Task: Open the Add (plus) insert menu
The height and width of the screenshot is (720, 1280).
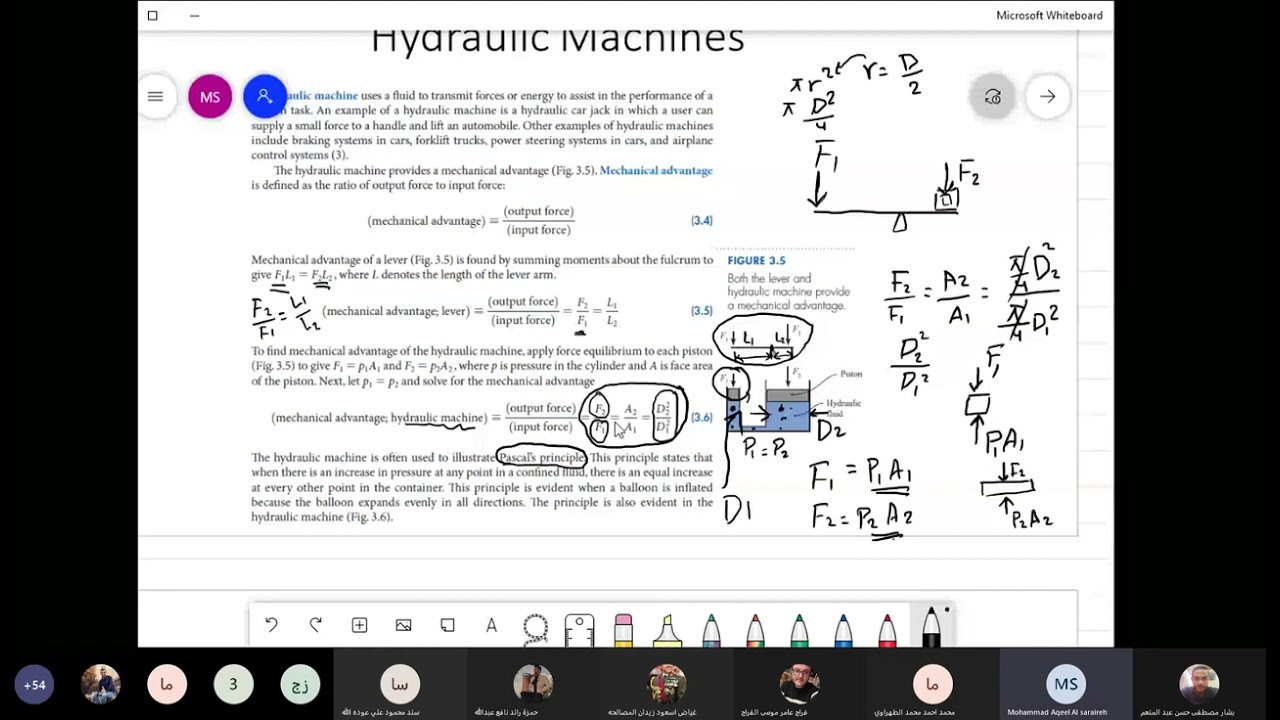Action: tap(359, 625)
